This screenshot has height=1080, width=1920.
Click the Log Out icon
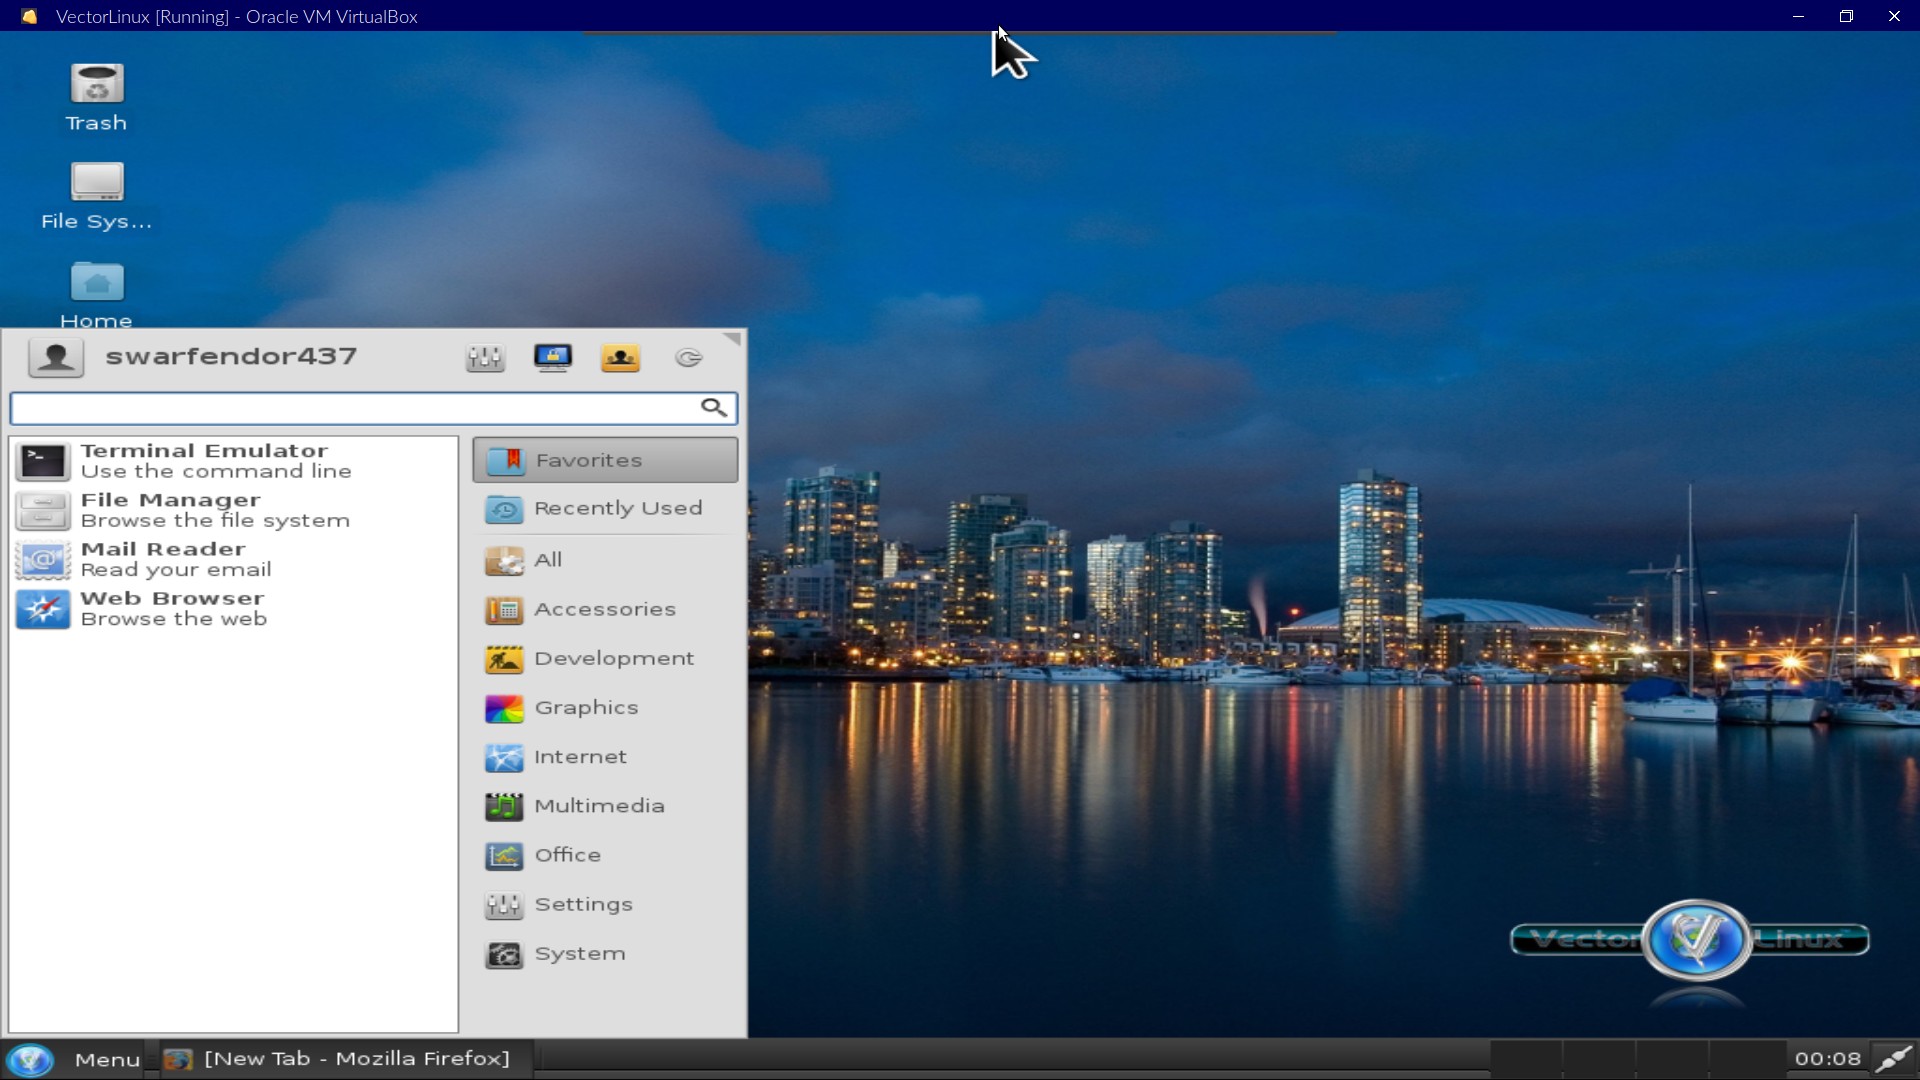pos(688,358)
